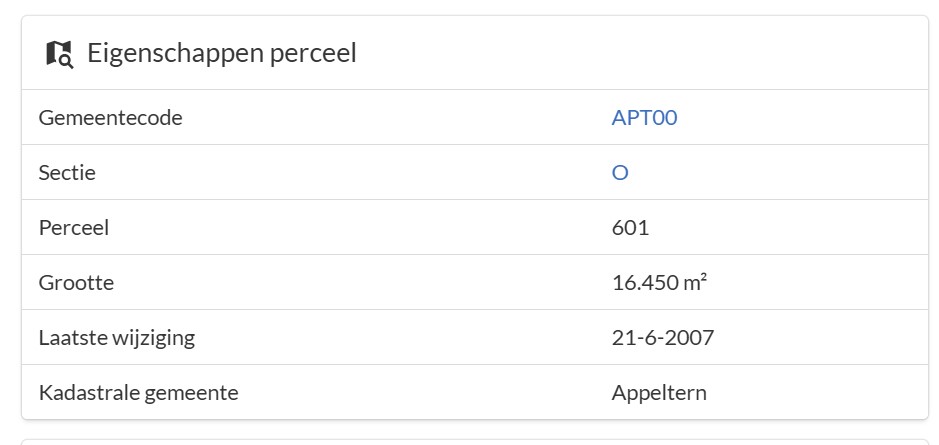Click the word "gemeente" in Kadastrale gemeente

[x=191, y=393]
